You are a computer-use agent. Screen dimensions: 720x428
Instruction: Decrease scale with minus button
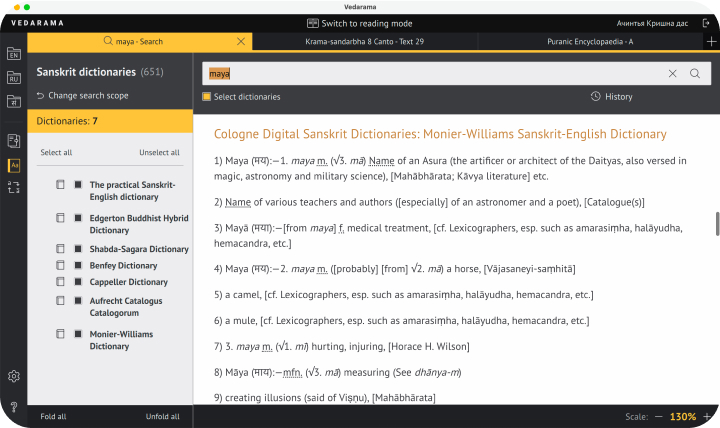click(658, 416)
